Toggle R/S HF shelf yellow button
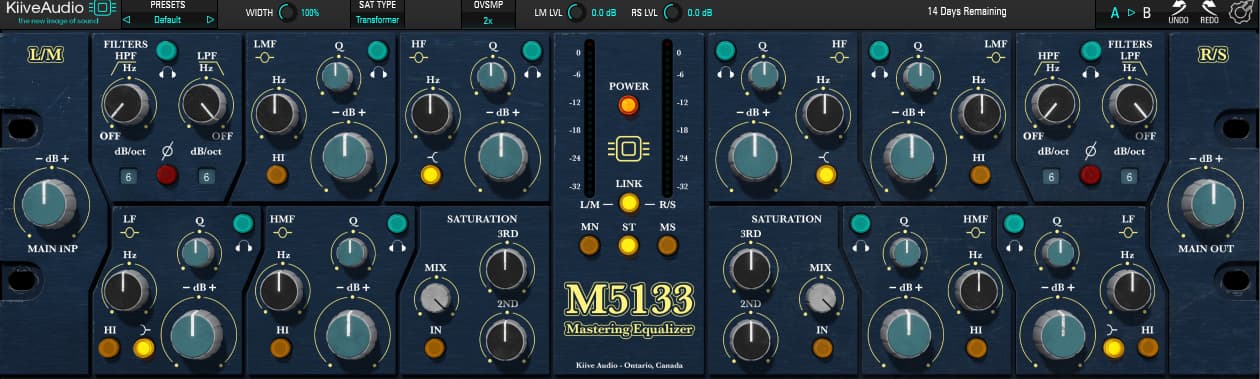This screenshot has height=379, width=1260. (826, 176)
